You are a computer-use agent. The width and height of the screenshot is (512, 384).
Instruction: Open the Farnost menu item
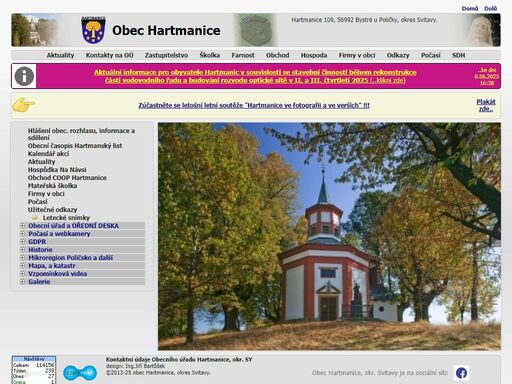(243, 55)
